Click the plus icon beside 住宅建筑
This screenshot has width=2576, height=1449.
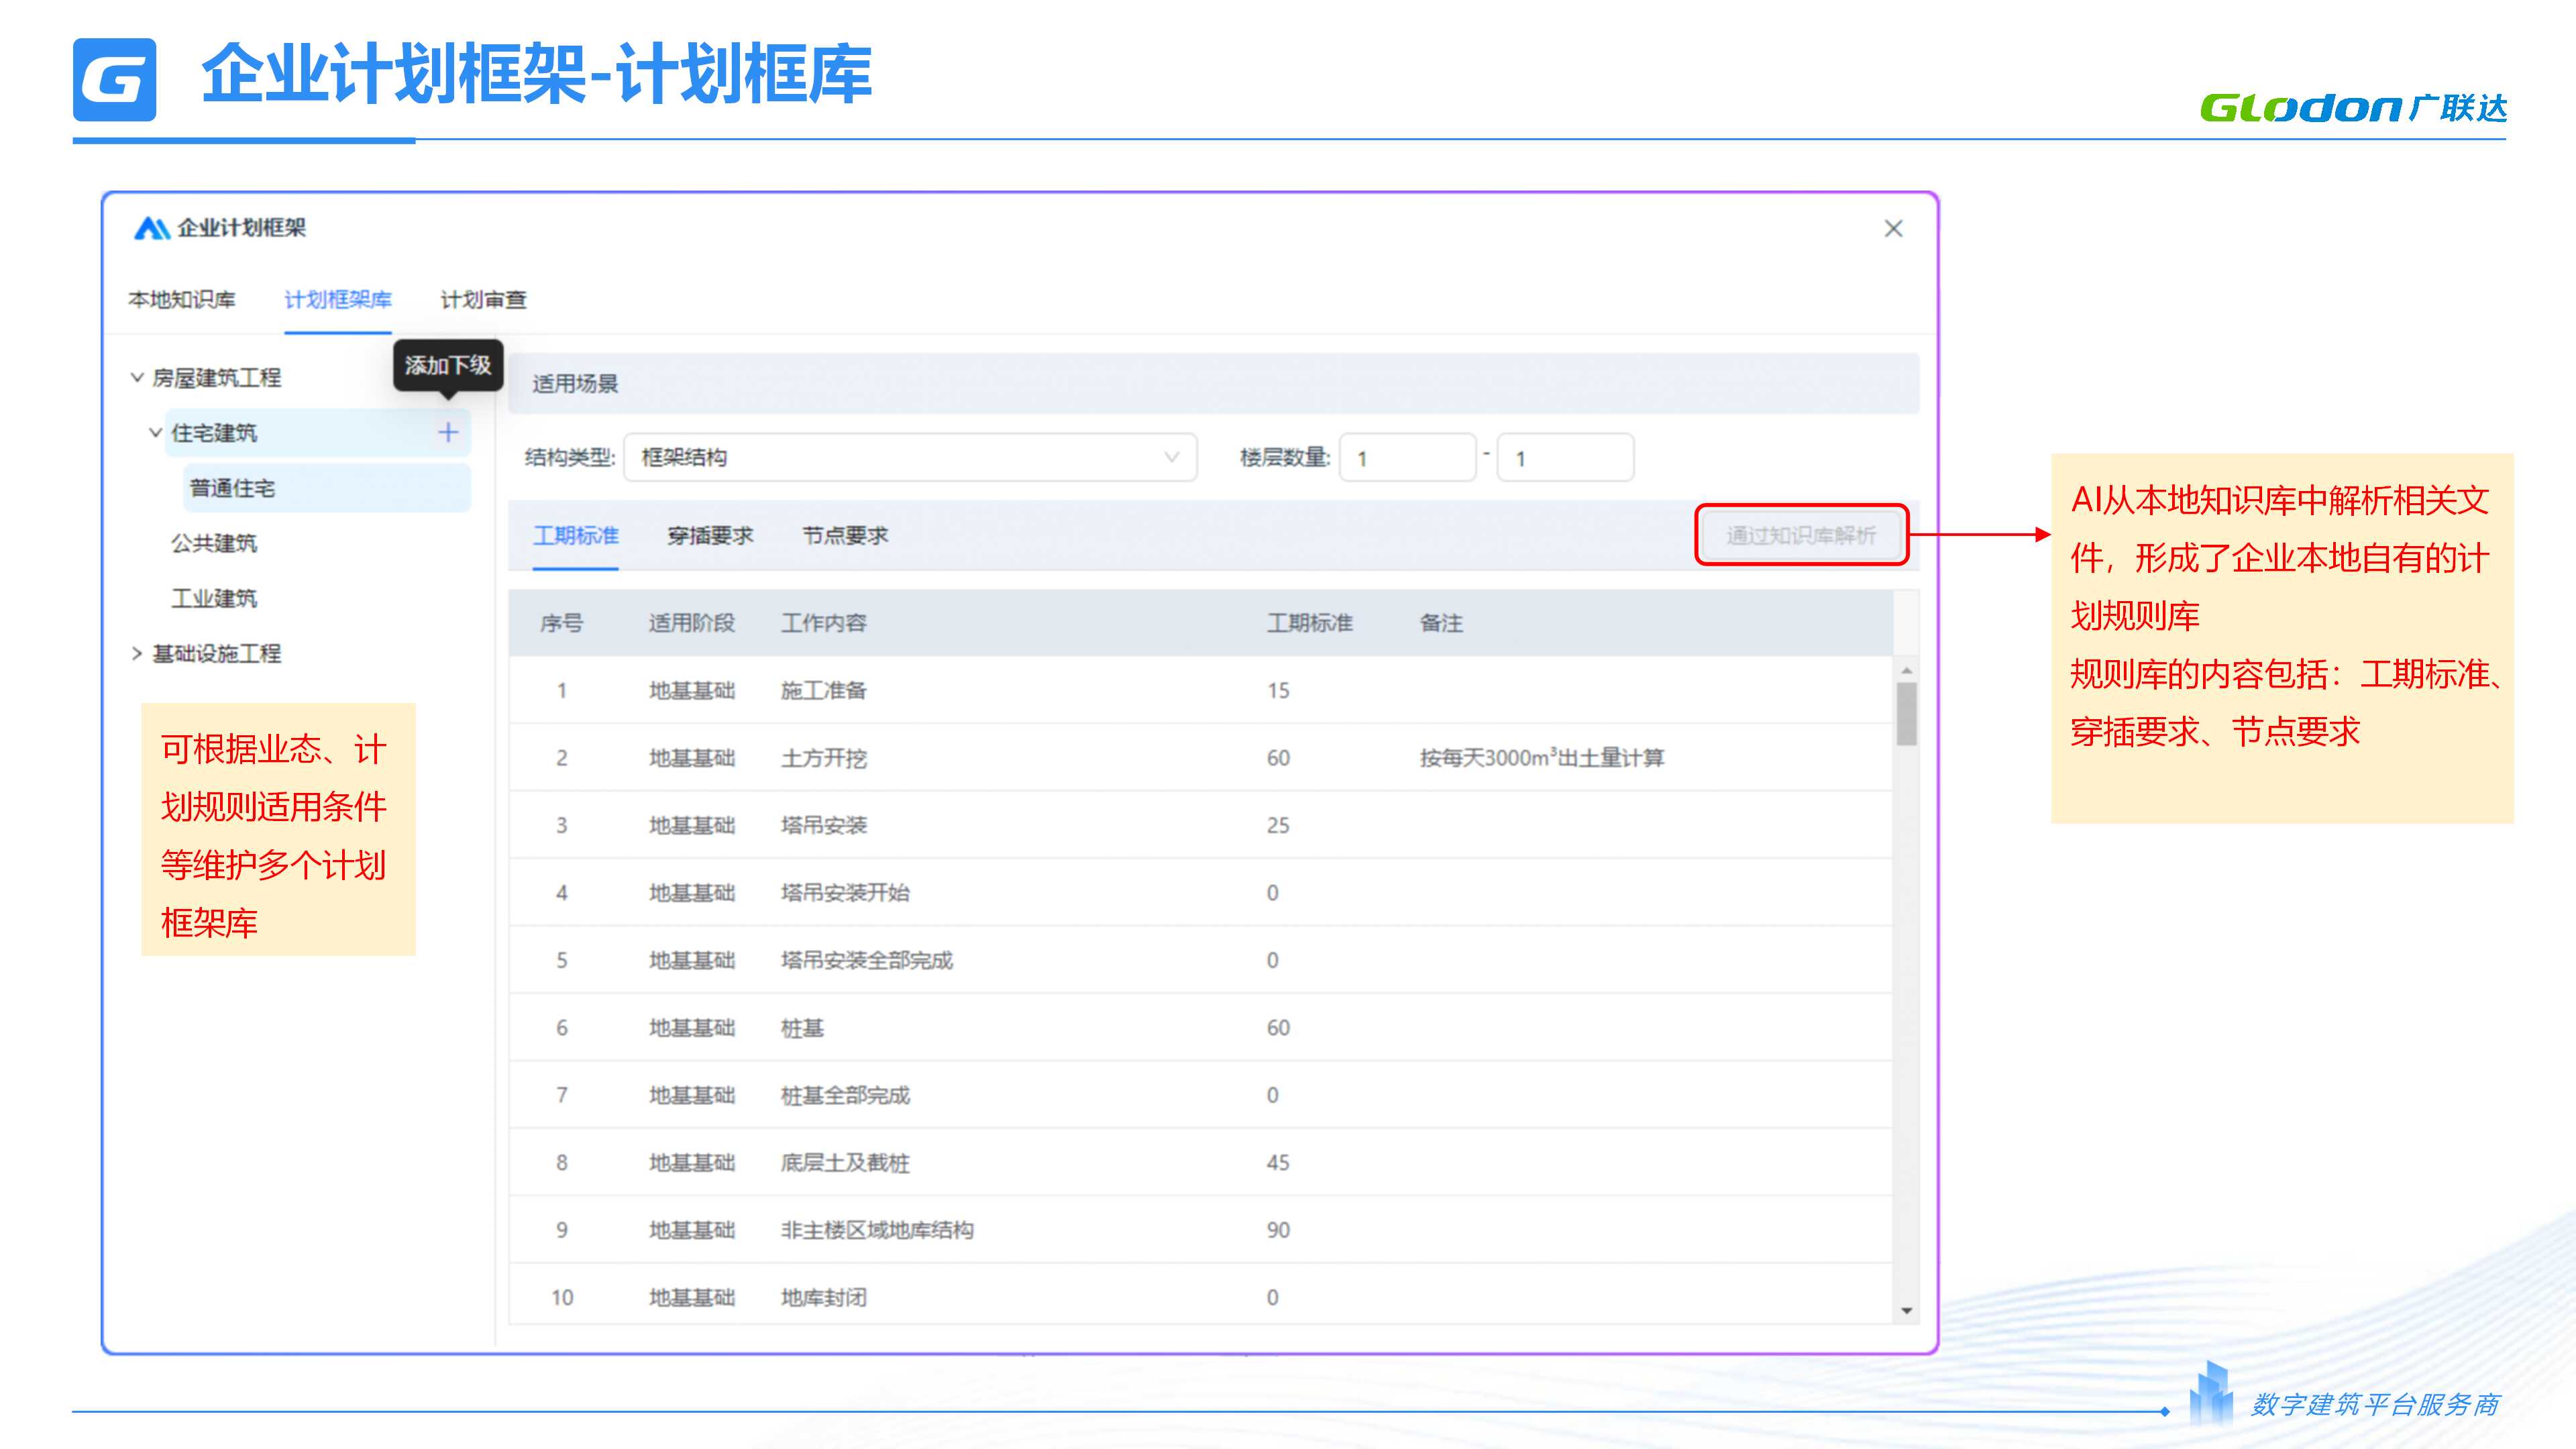point(448,432)
